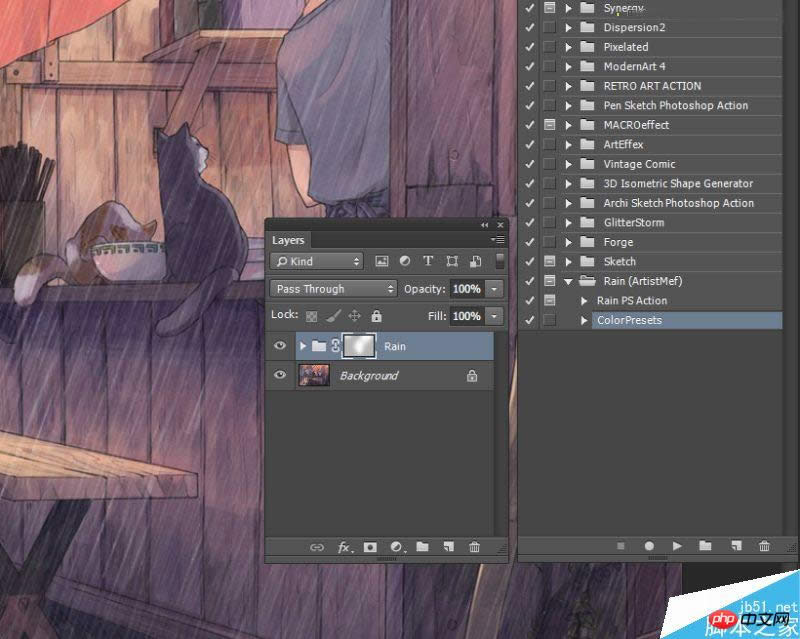The width and height of the screenshot is (800, 639).
Task: Switch to the Layers tab
Action: pyautogui.click(x=289, y=240)
